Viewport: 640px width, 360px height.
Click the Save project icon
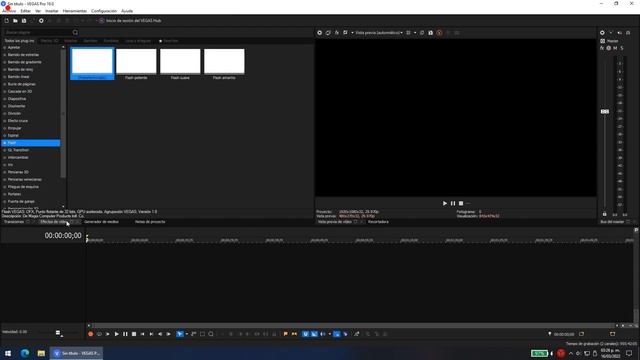point(24,20)
